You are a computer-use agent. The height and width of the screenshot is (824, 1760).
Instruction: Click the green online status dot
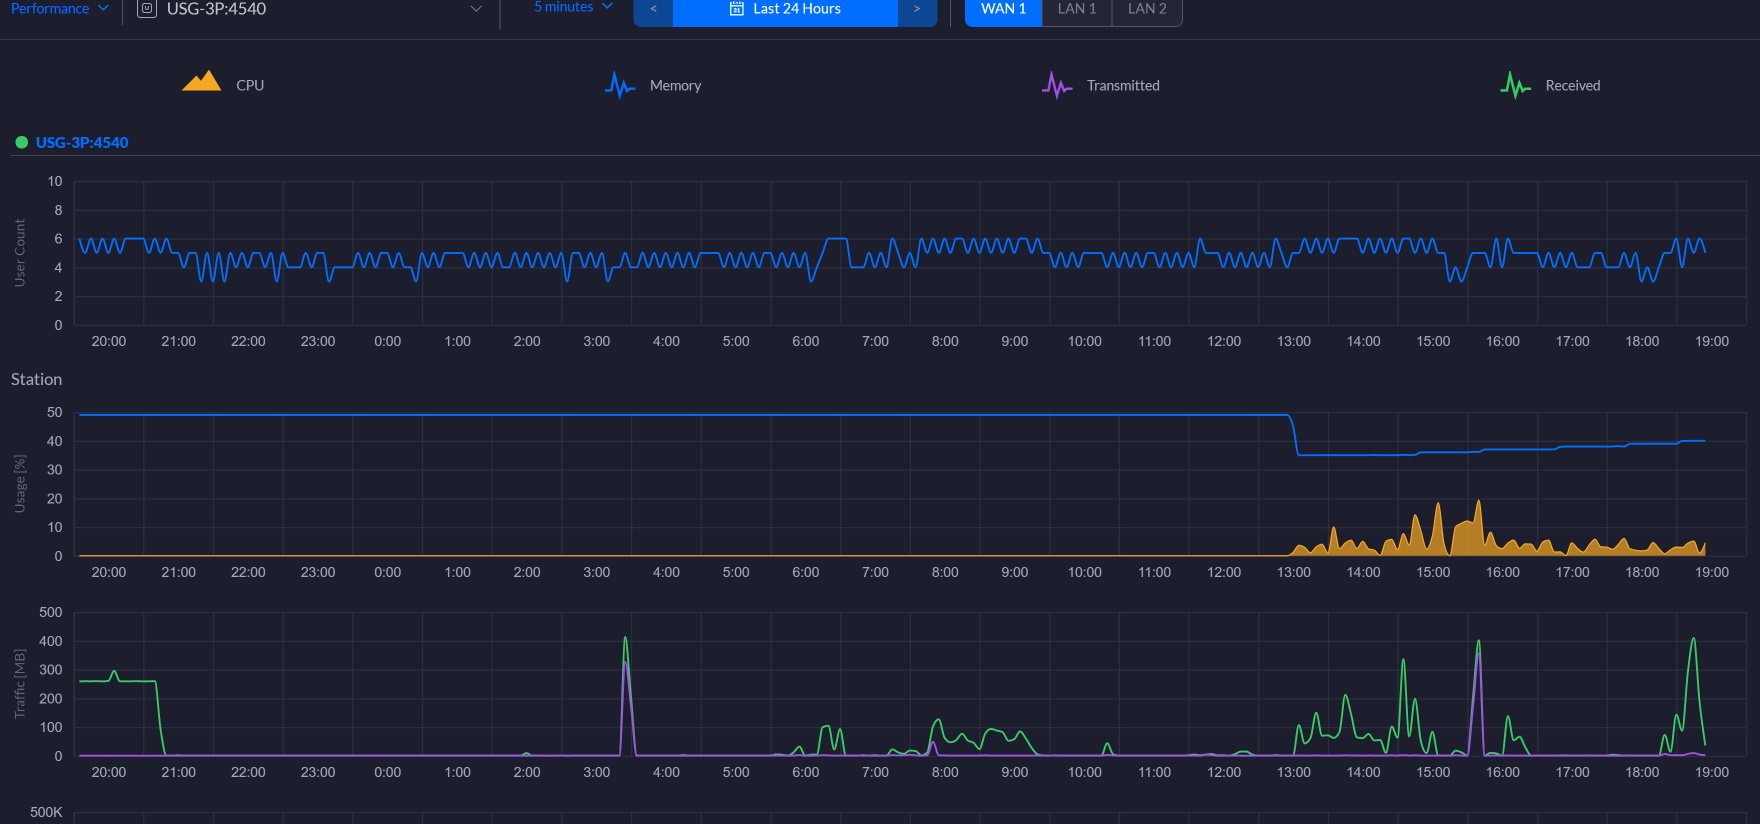21,142
